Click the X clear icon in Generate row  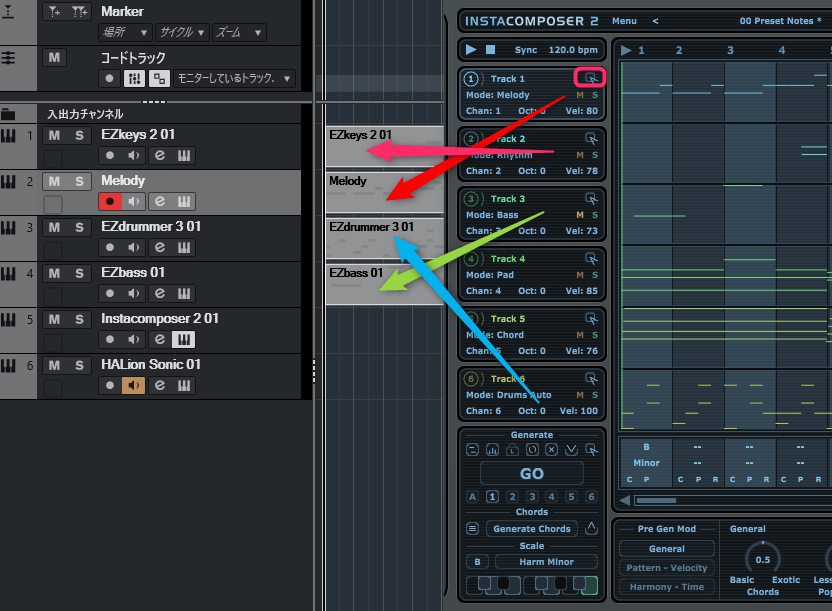pos(552,450)
